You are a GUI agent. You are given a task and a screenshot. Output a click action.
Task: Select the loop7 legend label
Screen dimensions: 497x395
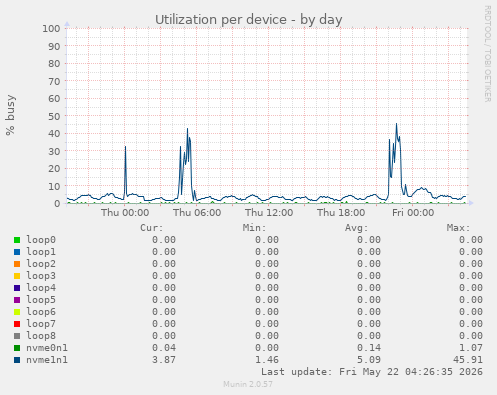[x=41, y=324]
